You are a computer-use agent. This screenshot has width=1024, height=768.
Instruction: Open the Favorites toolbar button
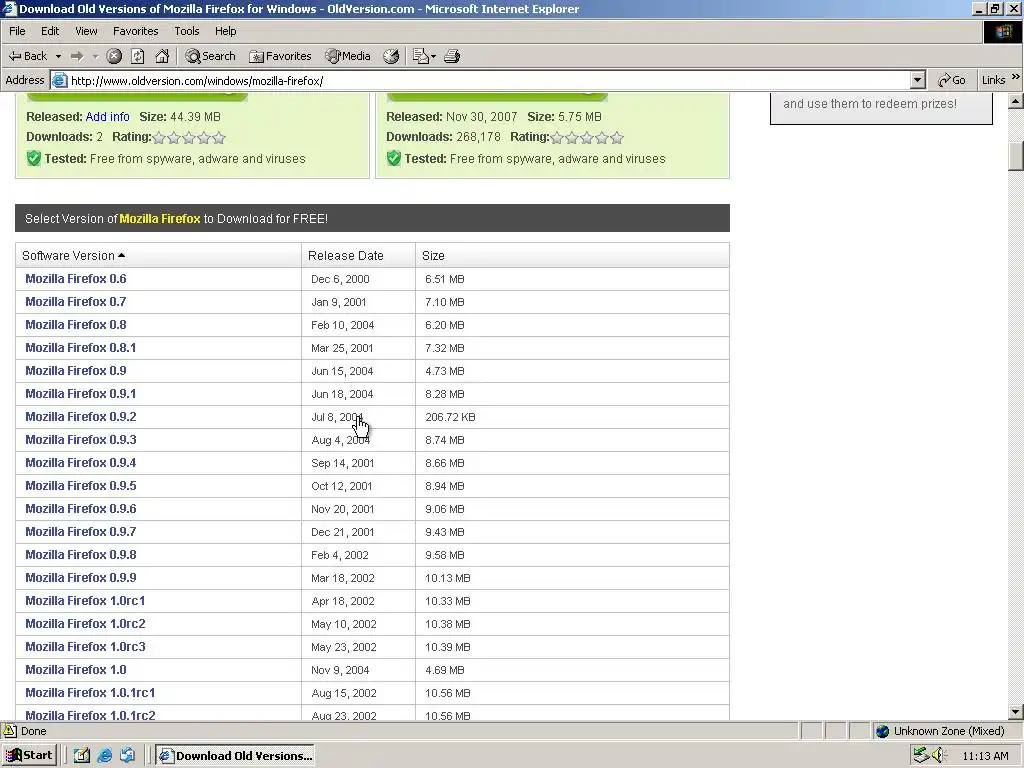pyautogui.click(x=280, y=56)
